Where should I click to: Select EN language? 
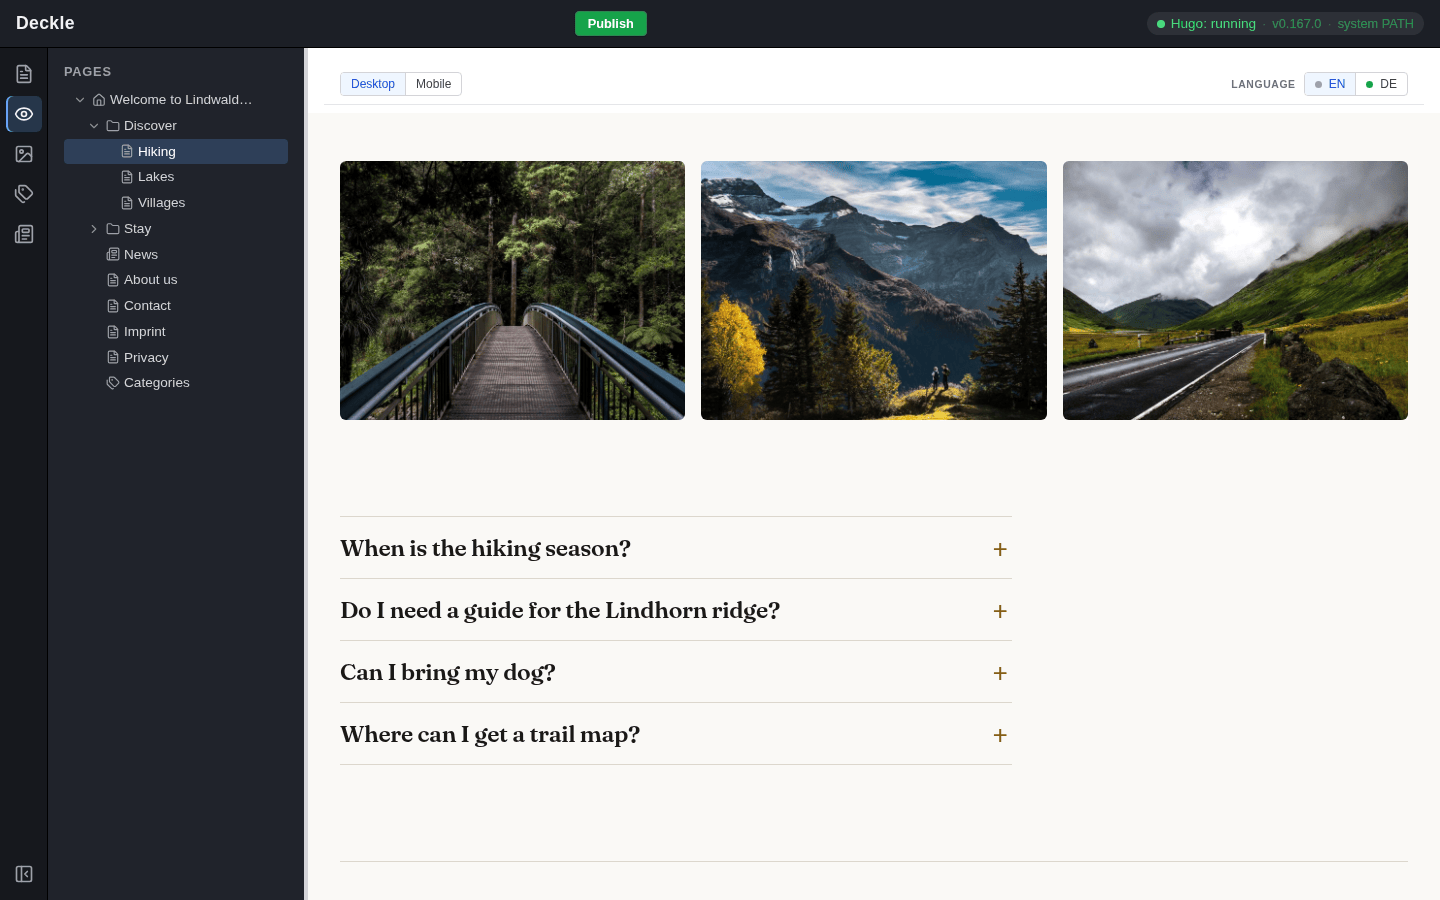click(x=1330, y=84)
